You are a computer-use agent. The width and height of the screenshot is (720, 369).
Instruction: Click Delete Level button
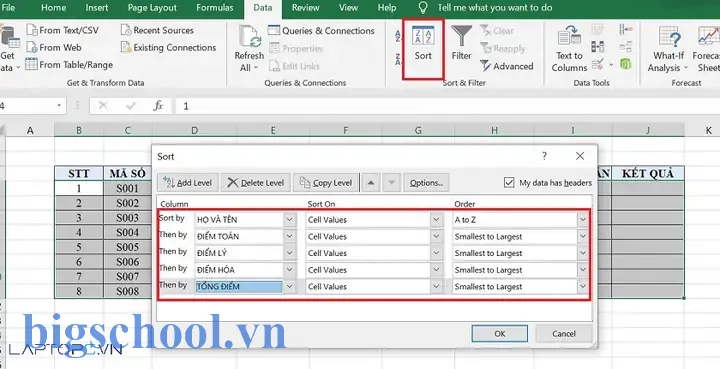coord(256,183)
